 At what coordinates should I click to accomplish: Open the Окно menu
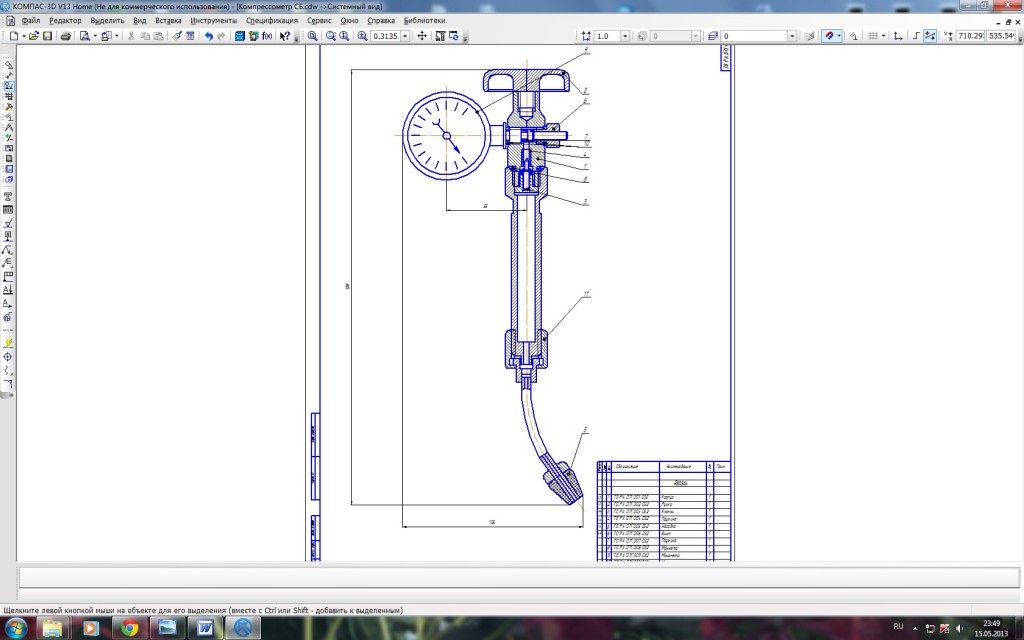tap(349, 20)
